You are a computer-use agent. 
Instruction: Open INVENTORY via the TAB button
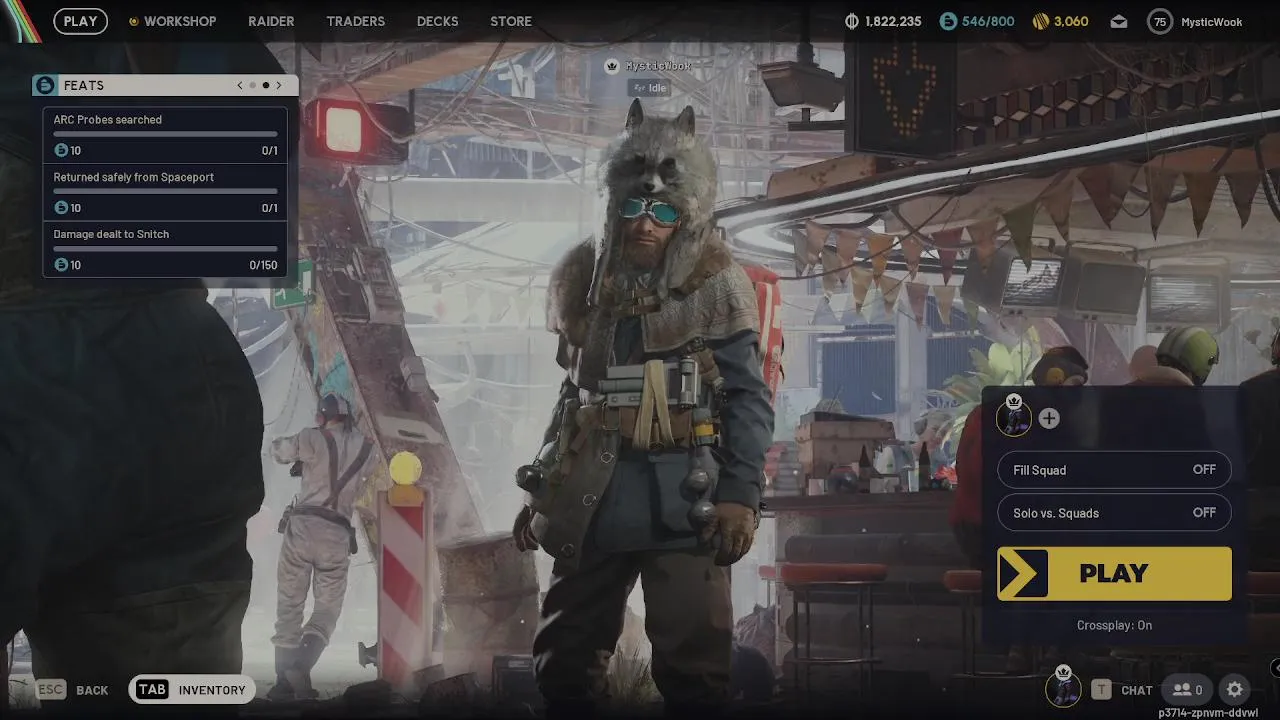point(191,690)
